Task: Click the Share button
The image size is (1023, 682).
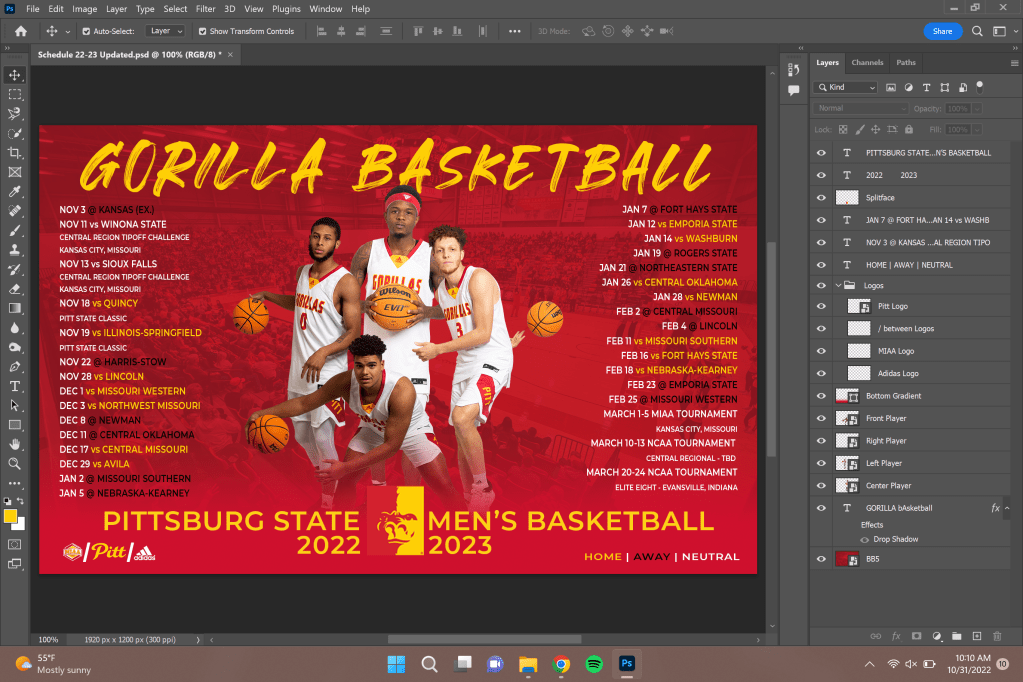Action: (x=942, y=31)
